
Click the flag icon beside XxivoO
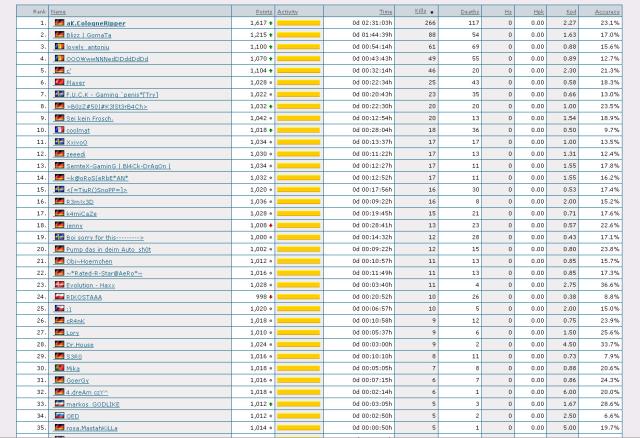(x=59, y=142)
